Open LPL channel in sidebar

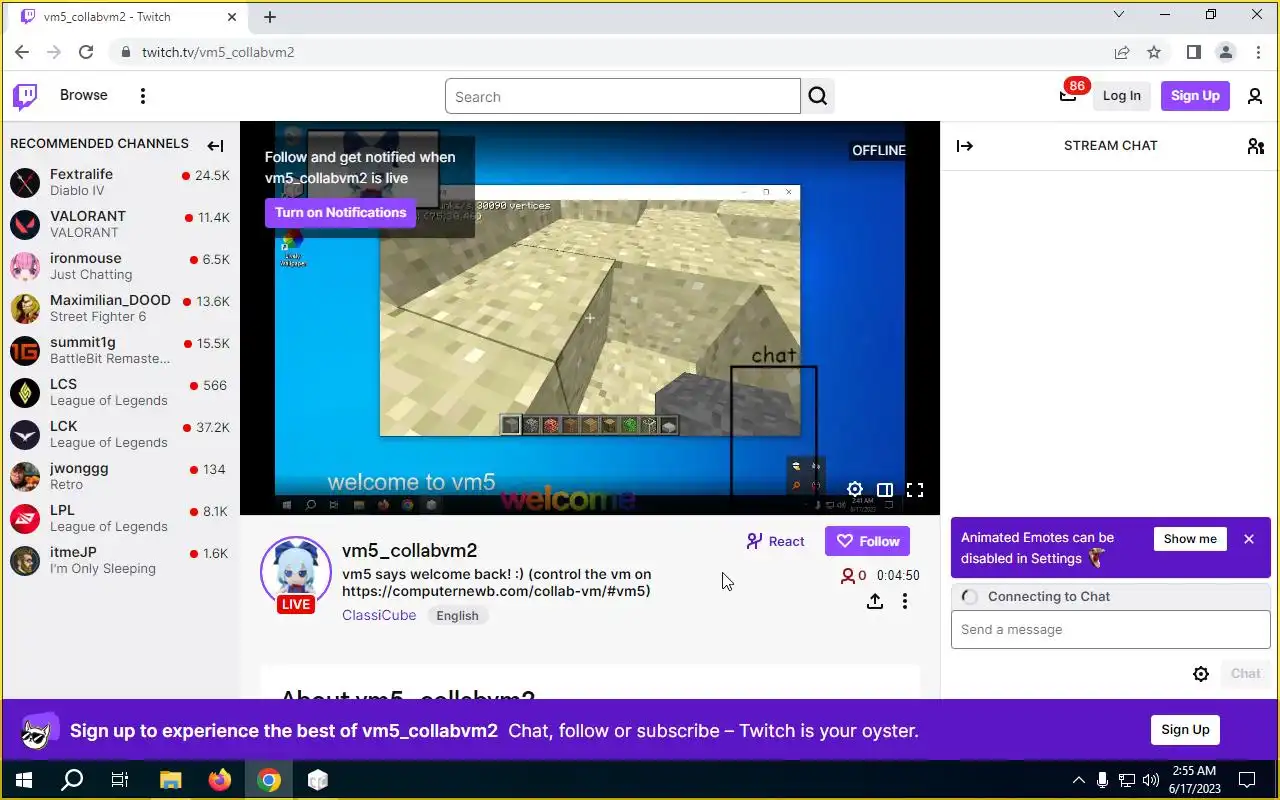point(120,518)
